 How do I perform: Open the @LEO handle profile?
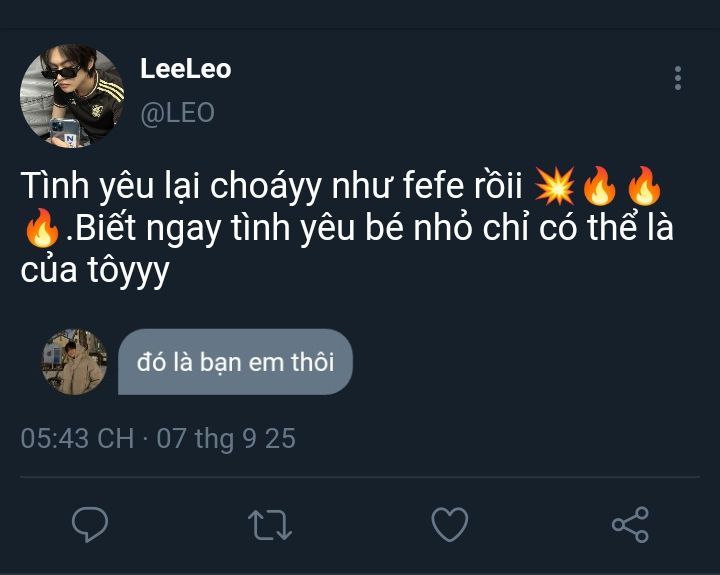coord(177,112)
